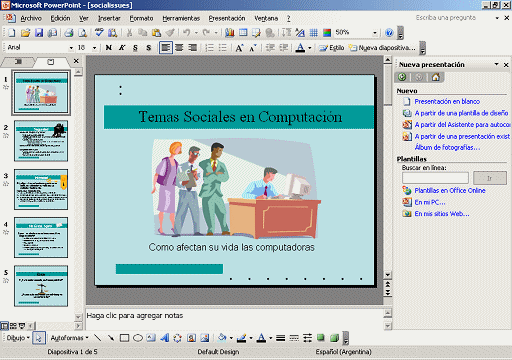Viewport: 512px width, 360px height.
Task: Click the Copy icon in the toolbar
Action: pyautogui.click(x=143, y=33)
